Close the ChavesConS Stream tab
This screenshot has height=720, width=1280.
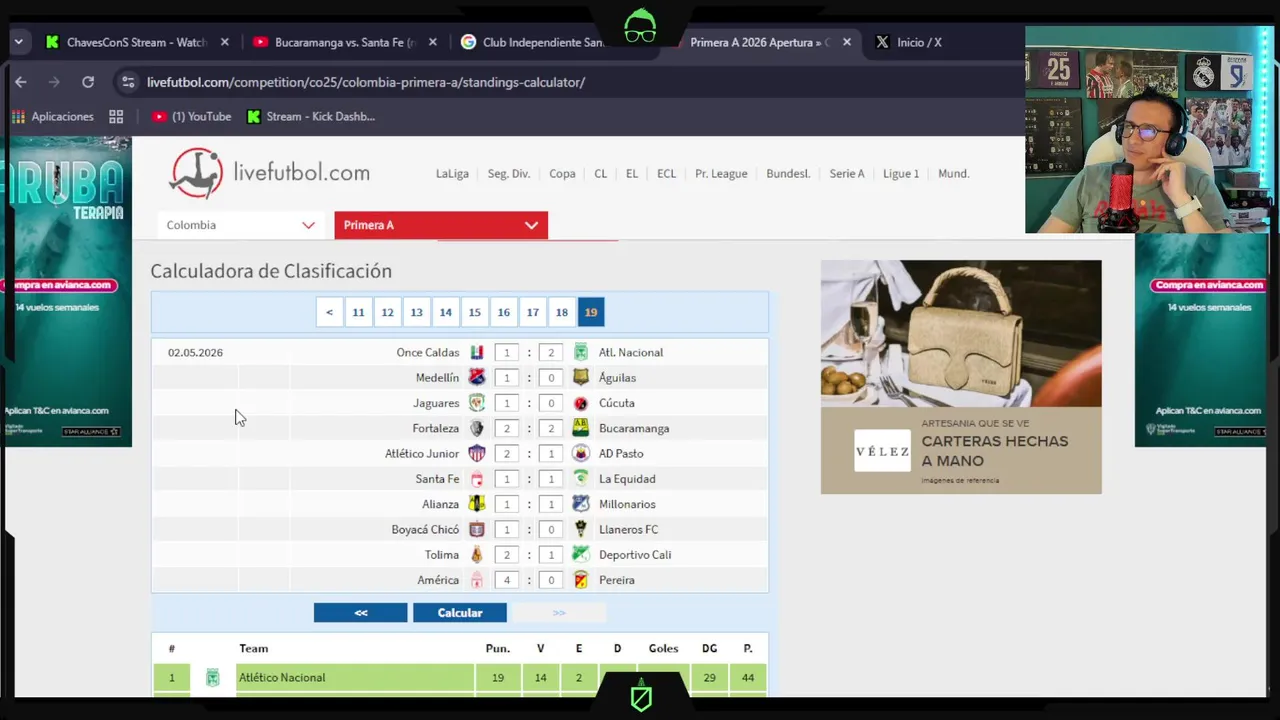click(225, 42)
